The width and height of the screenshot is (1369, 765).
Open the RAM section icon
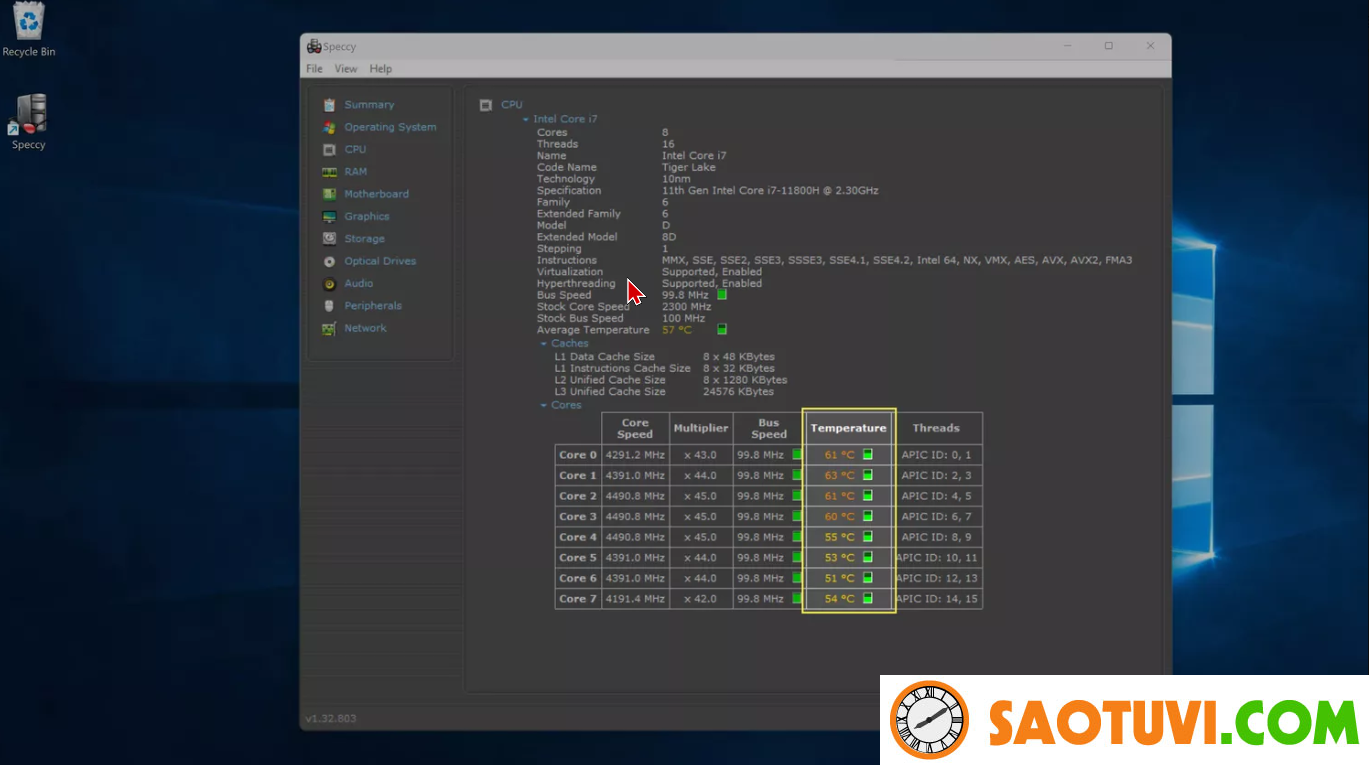pos(329,172)
